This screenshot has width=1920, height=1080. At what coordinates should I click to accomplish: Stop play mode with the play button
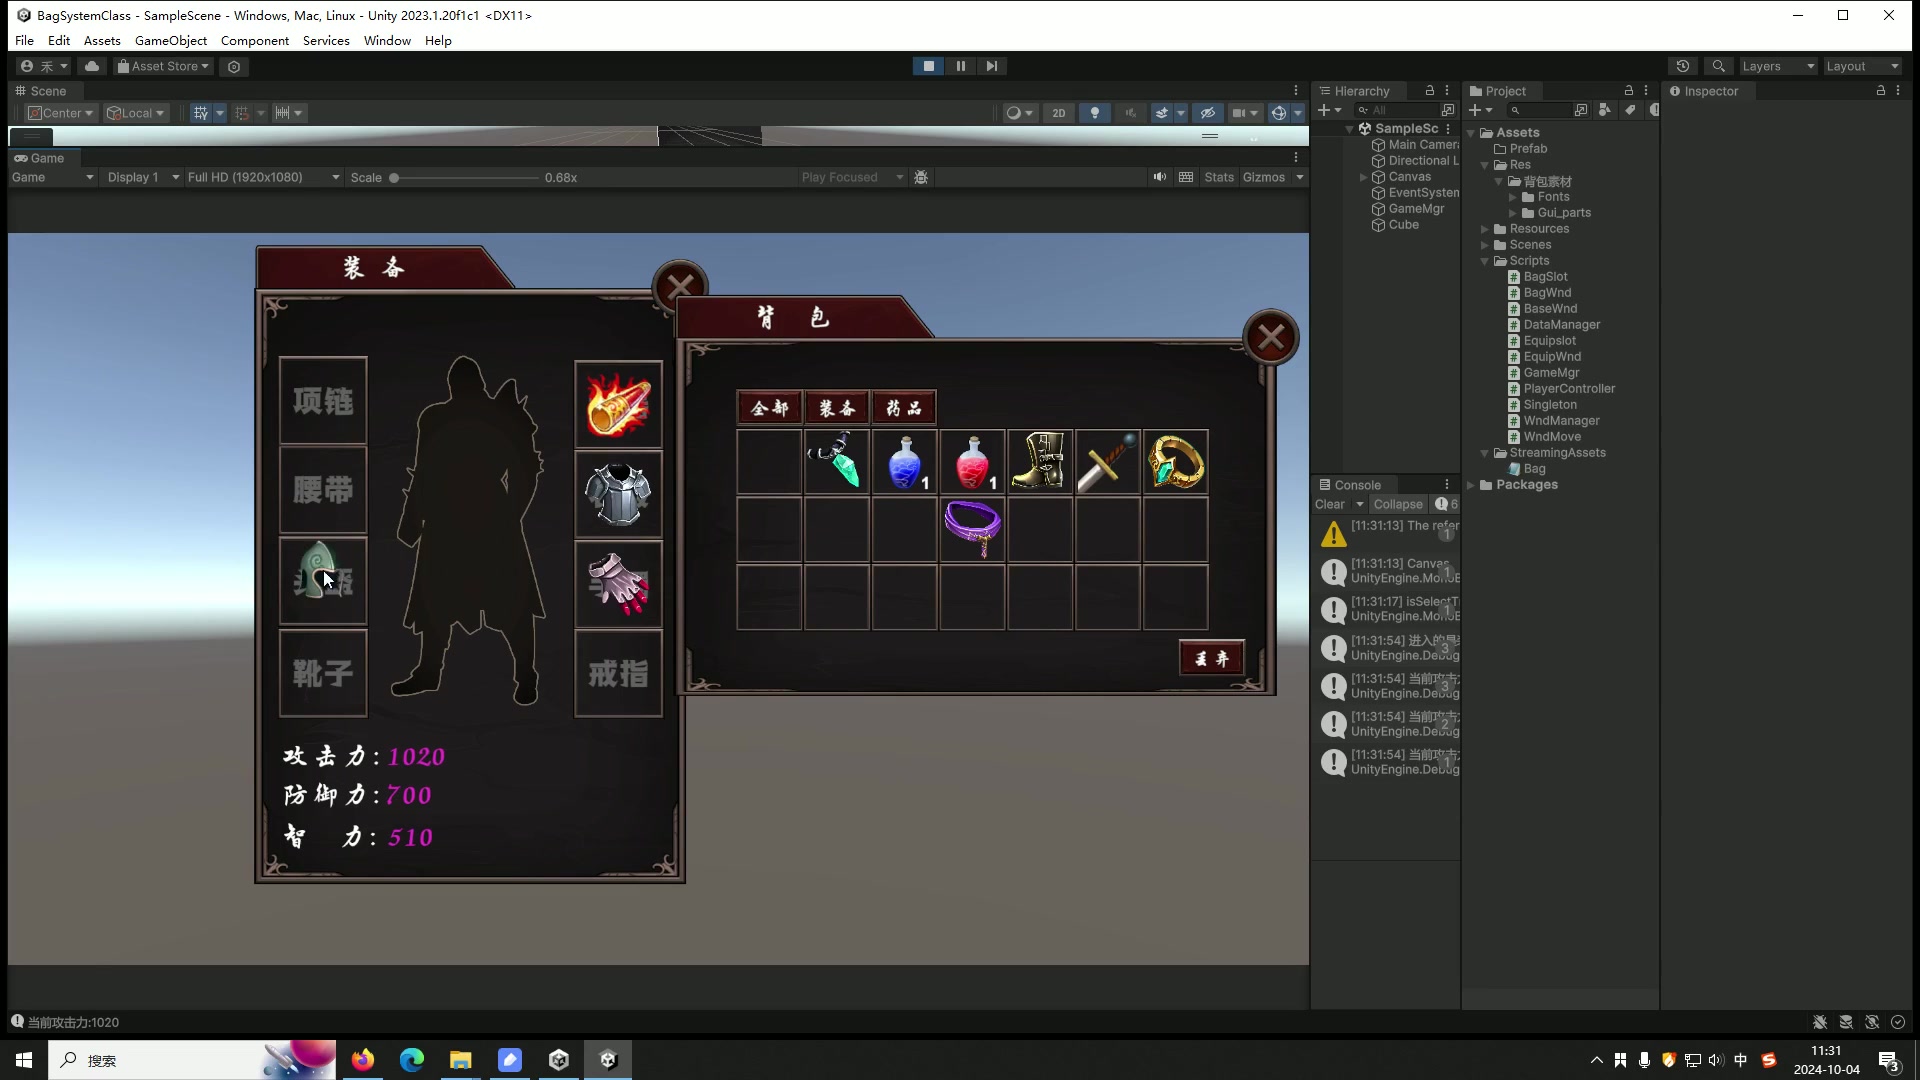[x=928, y=66]
